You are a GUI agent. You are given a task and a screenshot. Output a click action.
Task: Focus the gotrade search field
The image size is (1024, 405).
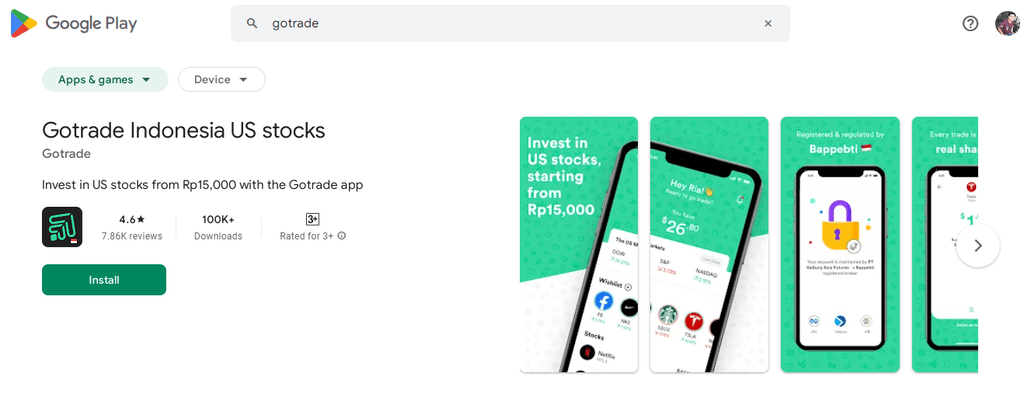pyautogui.click(x=510, y=24)
